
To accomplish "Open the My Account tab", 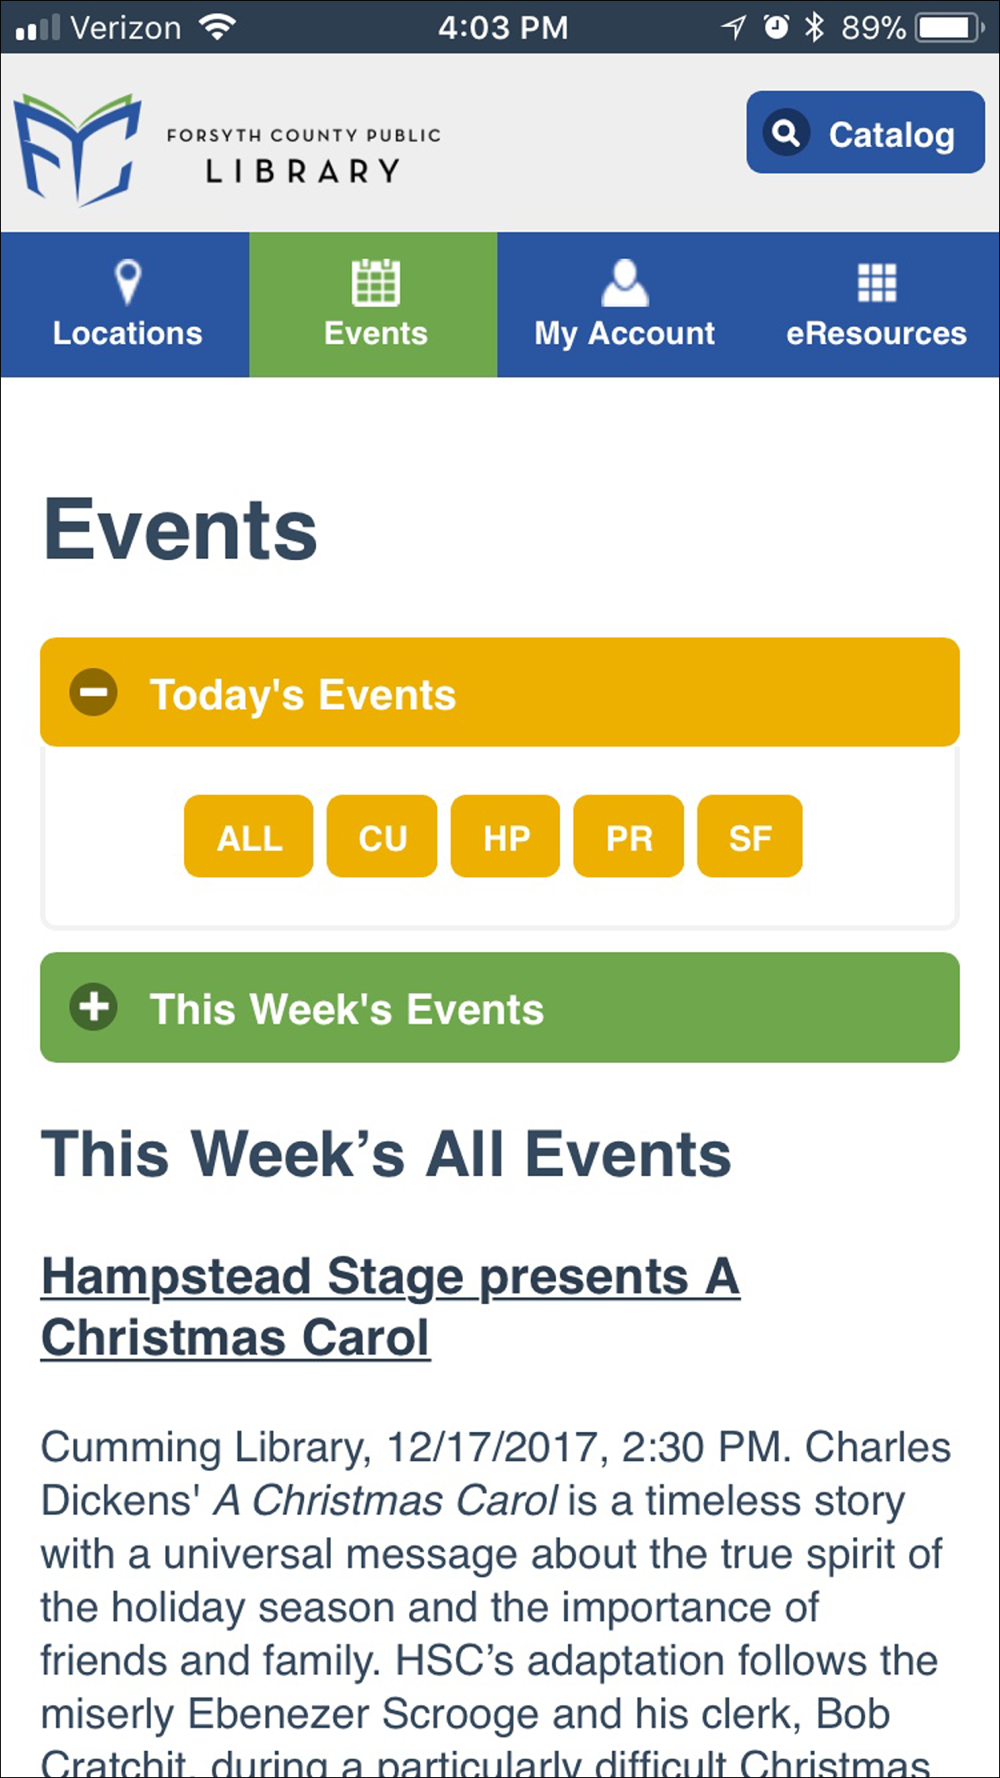I will click(624, 305).
